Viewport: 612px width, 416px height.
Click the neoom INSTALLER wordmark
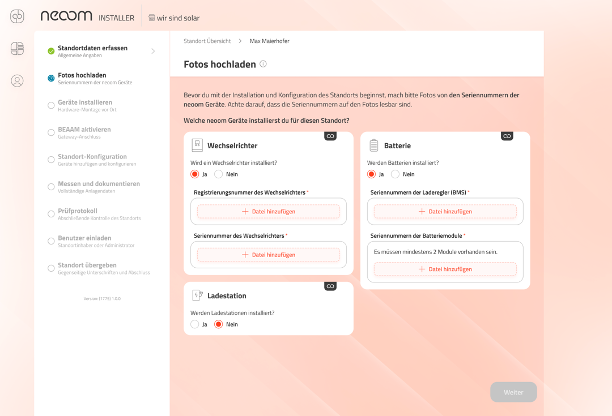coord(87,16)
